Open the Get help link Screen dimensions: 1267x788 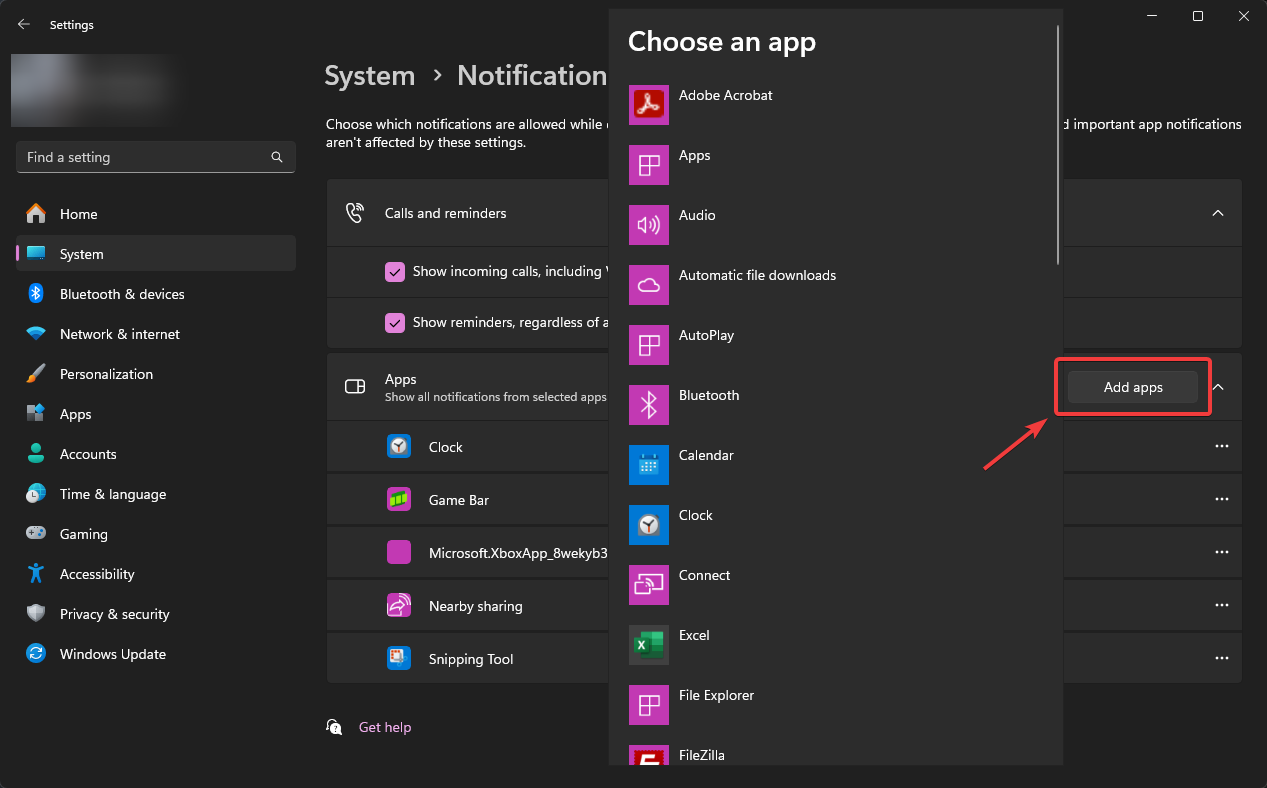coord(384,727)
